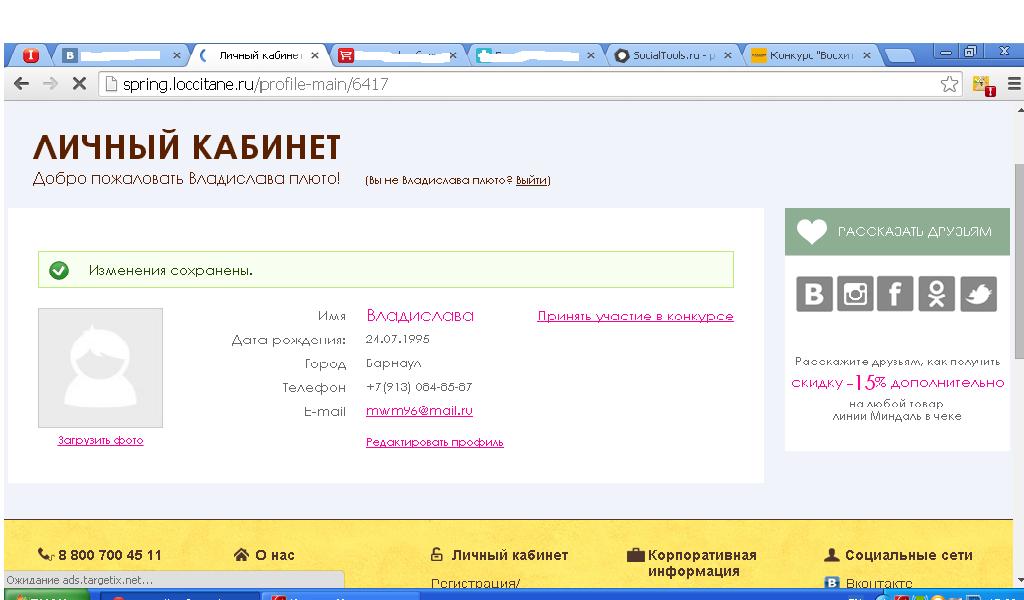
Task: Switch to the tab with the teal plus icon
Action: (536, 55)
